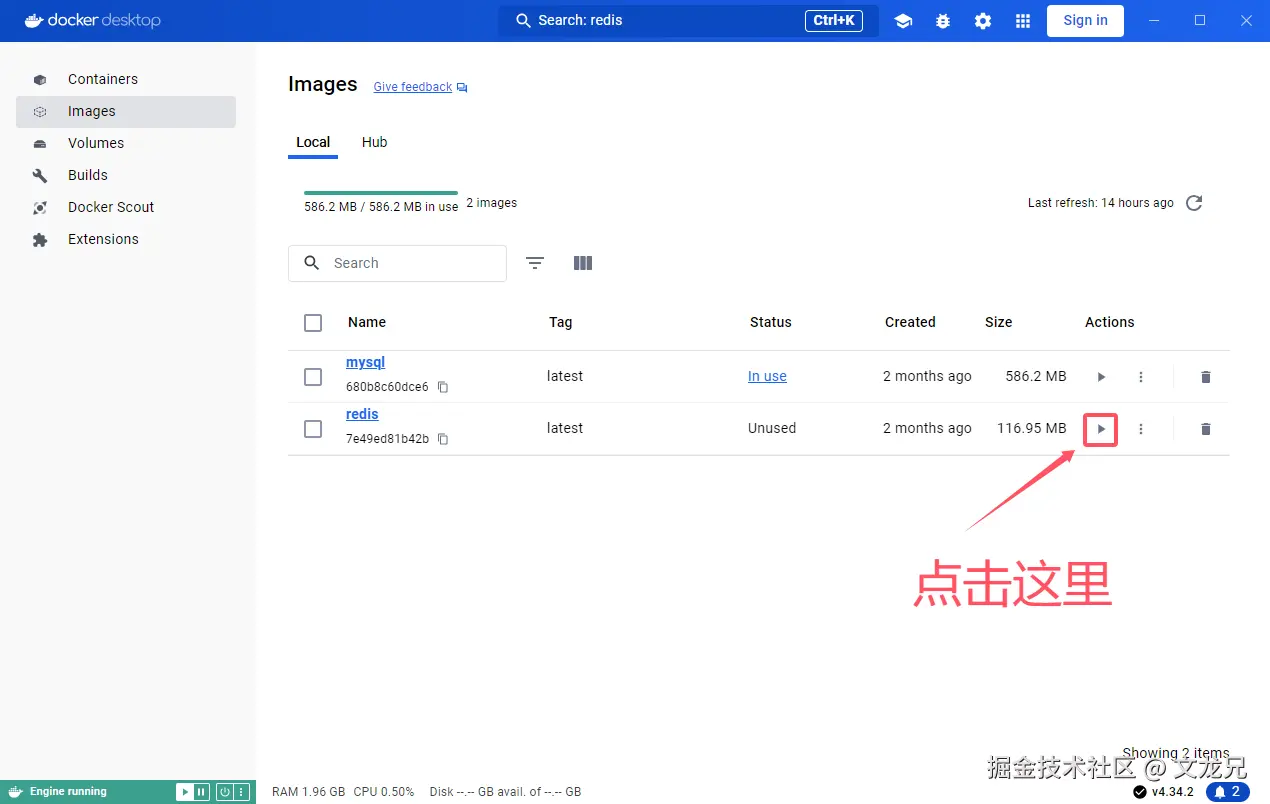Sort by the Name column header
The image size is (1270, 804).
pos(367,322)
